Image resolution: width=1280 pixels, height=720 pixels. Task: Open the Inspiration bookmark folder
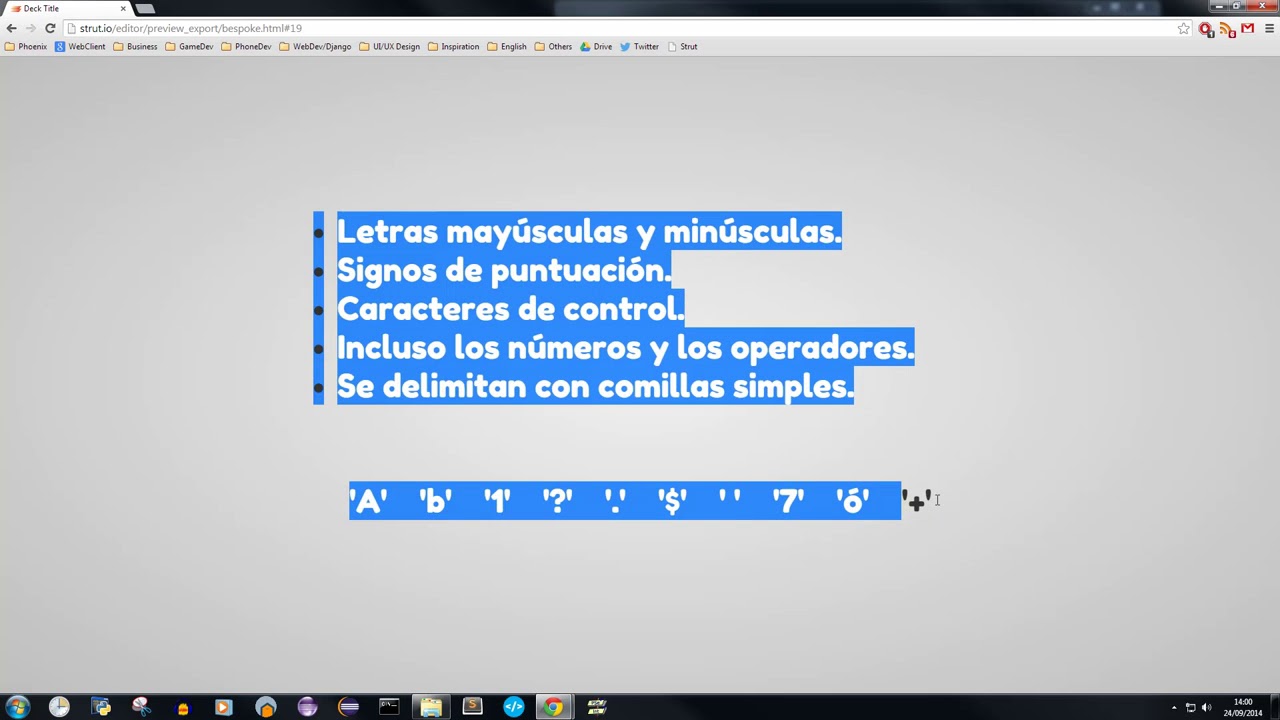[453, 46]
